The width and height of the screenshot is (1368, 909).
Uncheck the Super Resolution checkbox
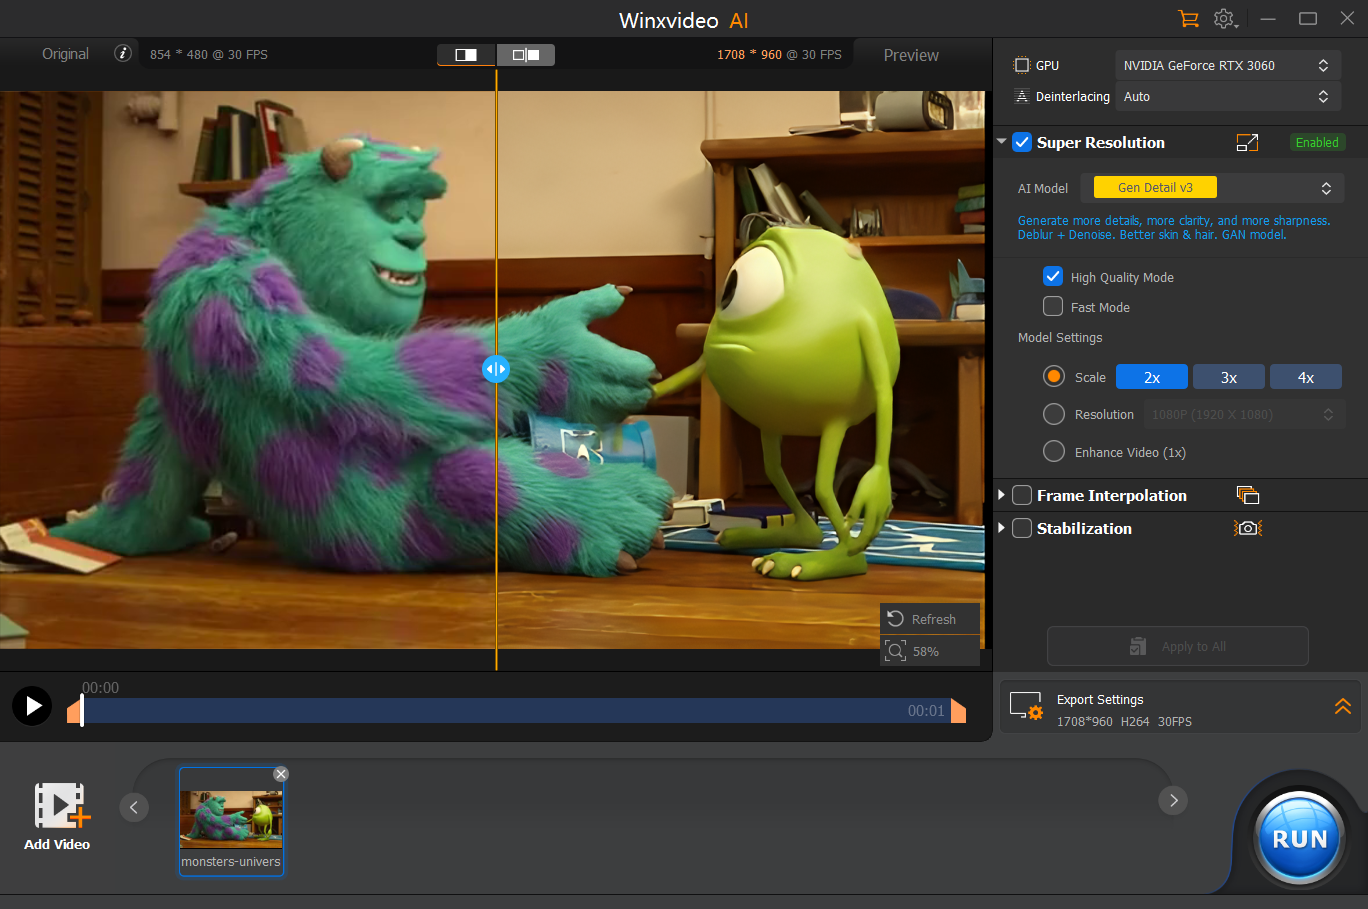coord(1022,143)
